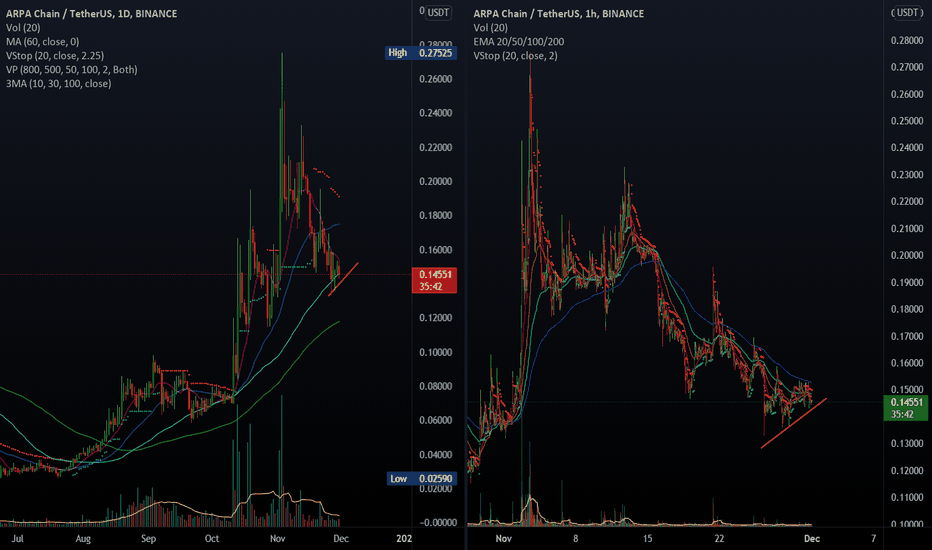Viewport: 932px width, 550px height.
Task: Click 0.24000 on the left price scale
Action: tap(436, 113)
